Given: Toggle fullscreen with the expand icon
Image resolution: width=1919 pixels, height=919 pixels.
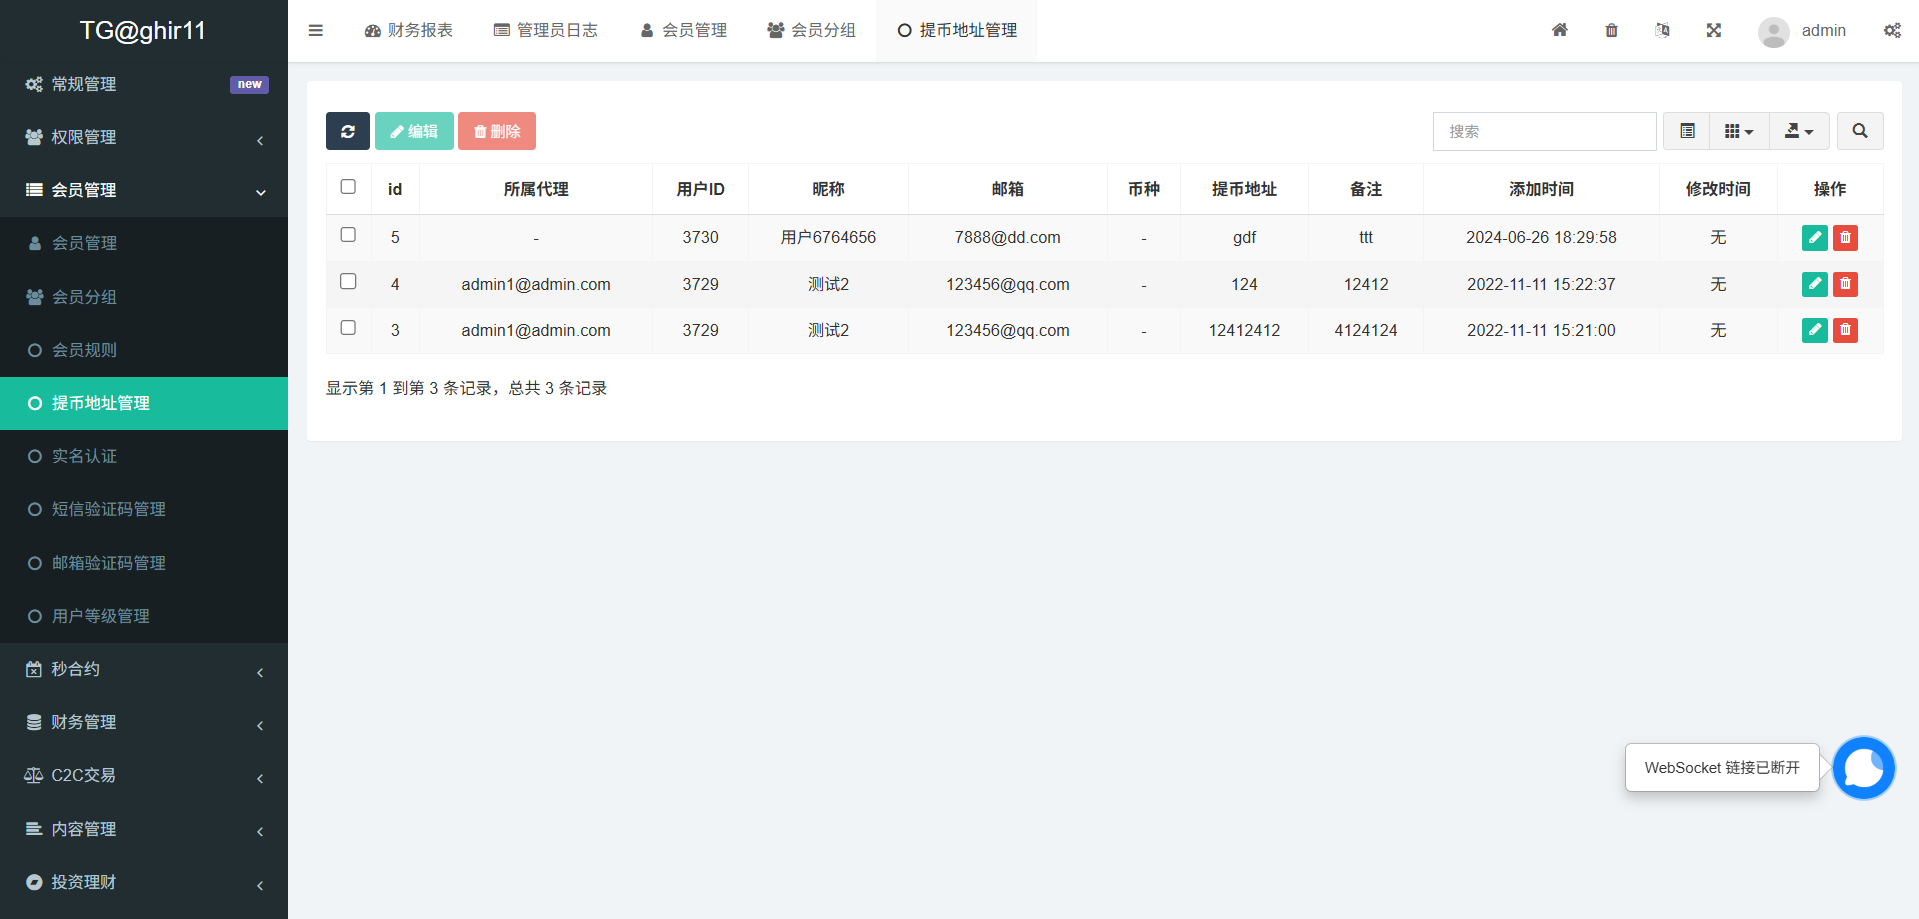Looking at the screenshot, I should pos(1713,30).
